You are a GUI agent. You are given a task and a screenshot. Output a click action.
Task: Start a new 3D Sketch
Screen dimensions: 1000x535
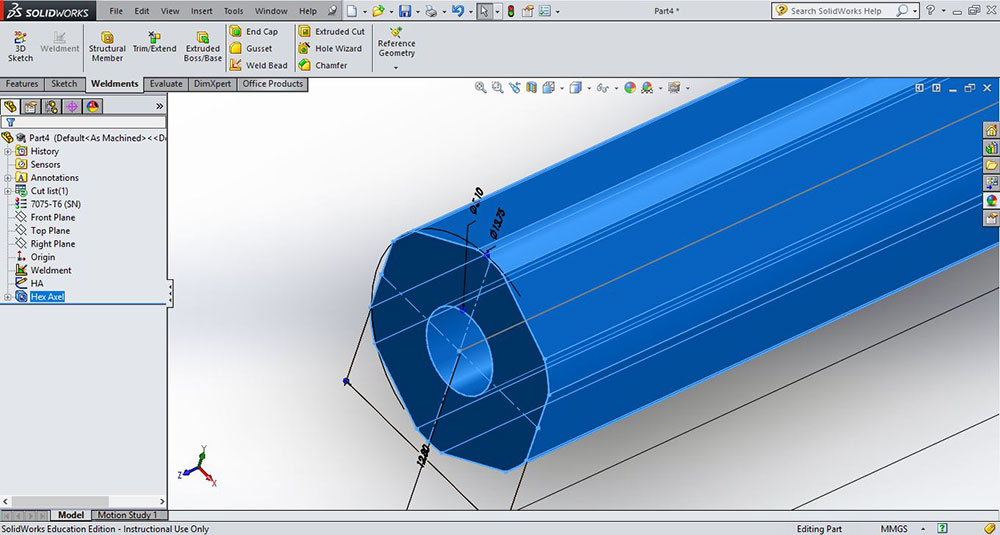20,46
